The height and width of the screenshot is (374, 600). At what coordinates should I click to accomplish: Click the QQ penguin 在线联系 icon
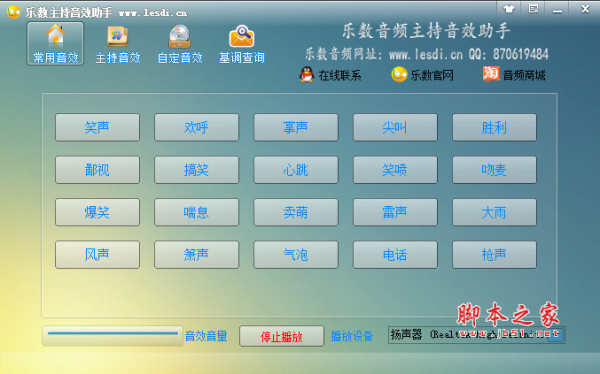(x=307, y=75)
